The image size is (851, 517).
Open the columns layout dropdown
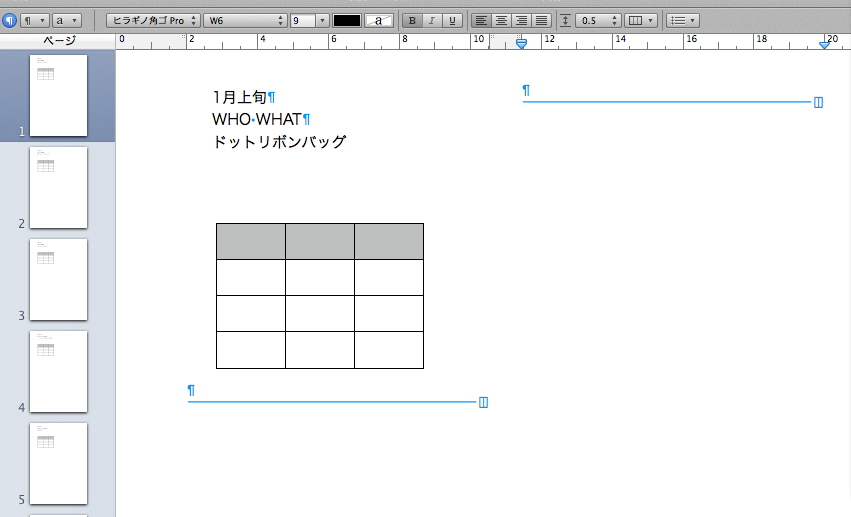[641, 21]
